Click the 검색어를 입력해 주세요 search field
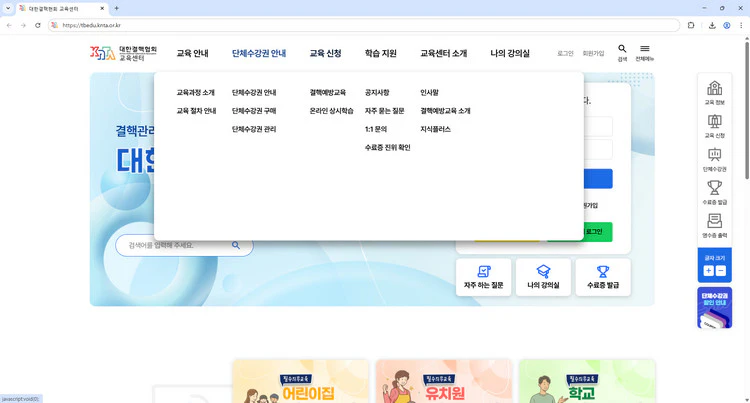The height and width of the screenshot is (403, 750). point(175,245)
